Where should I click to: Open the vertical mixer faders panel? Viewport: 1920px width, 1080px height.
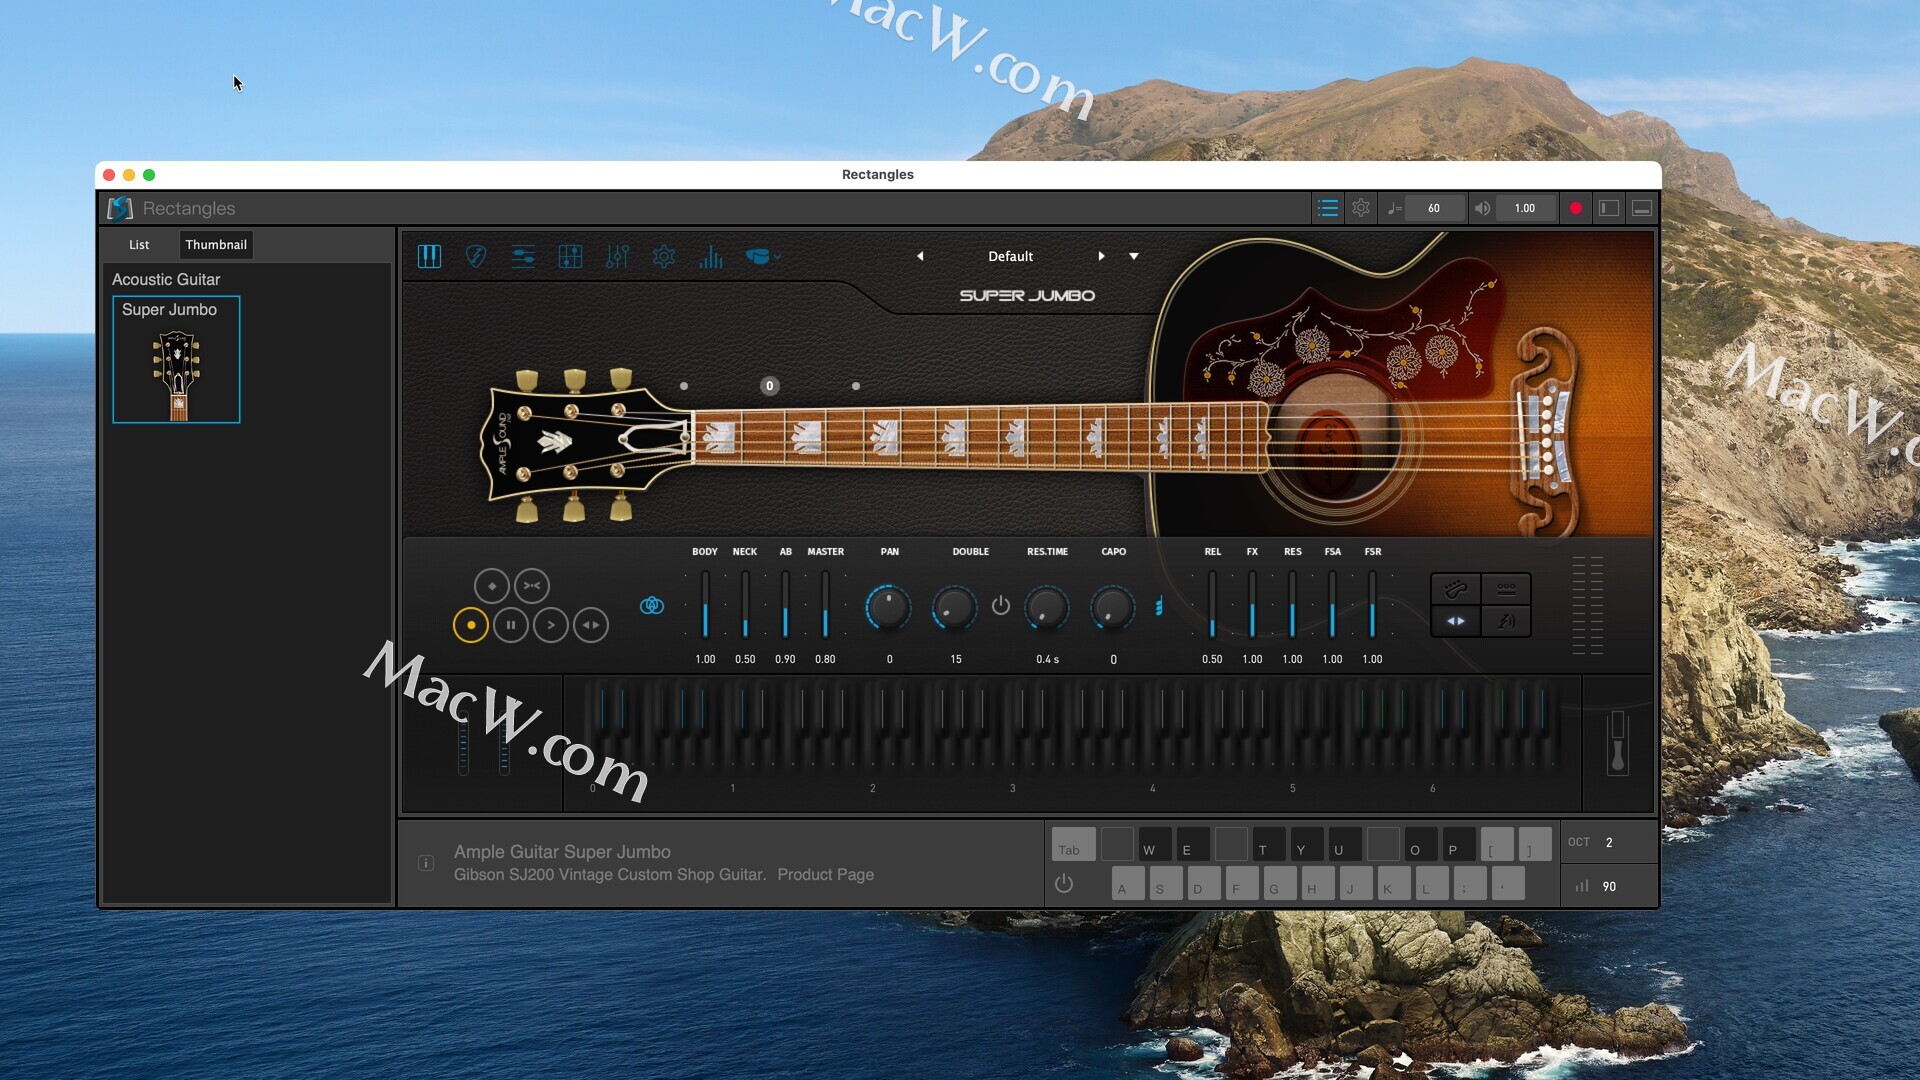tap(617, 257)
